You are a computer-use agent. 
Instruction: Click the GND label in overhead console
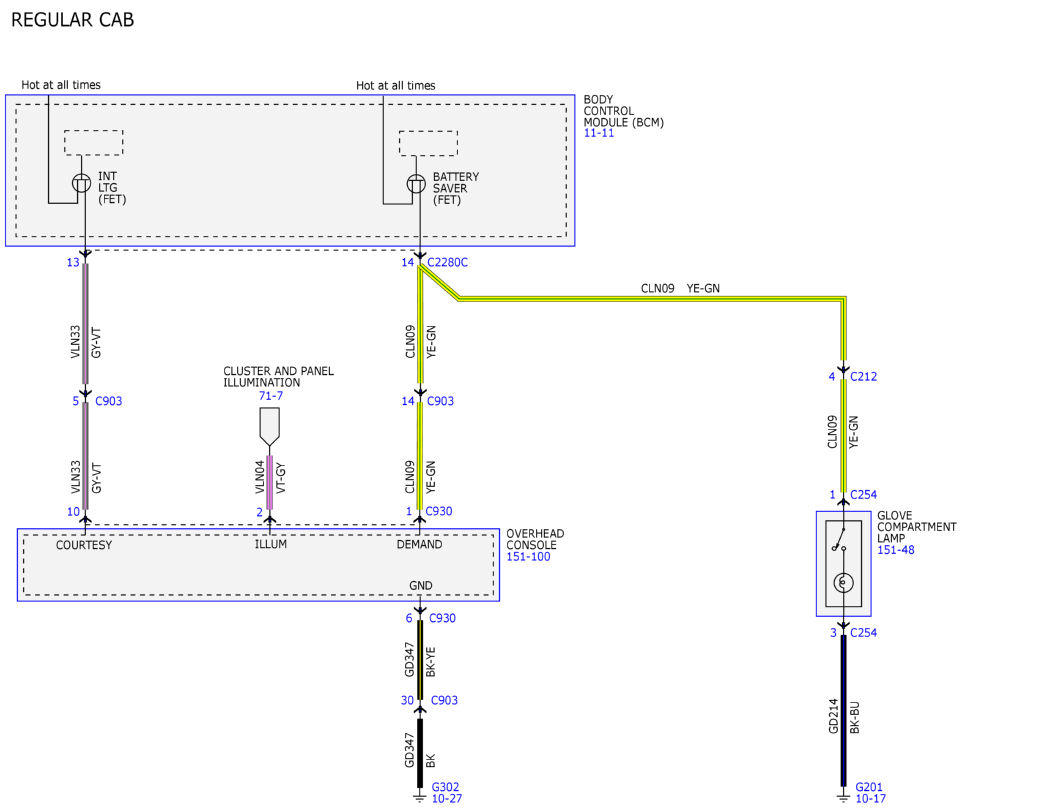(x=421, y=586)
